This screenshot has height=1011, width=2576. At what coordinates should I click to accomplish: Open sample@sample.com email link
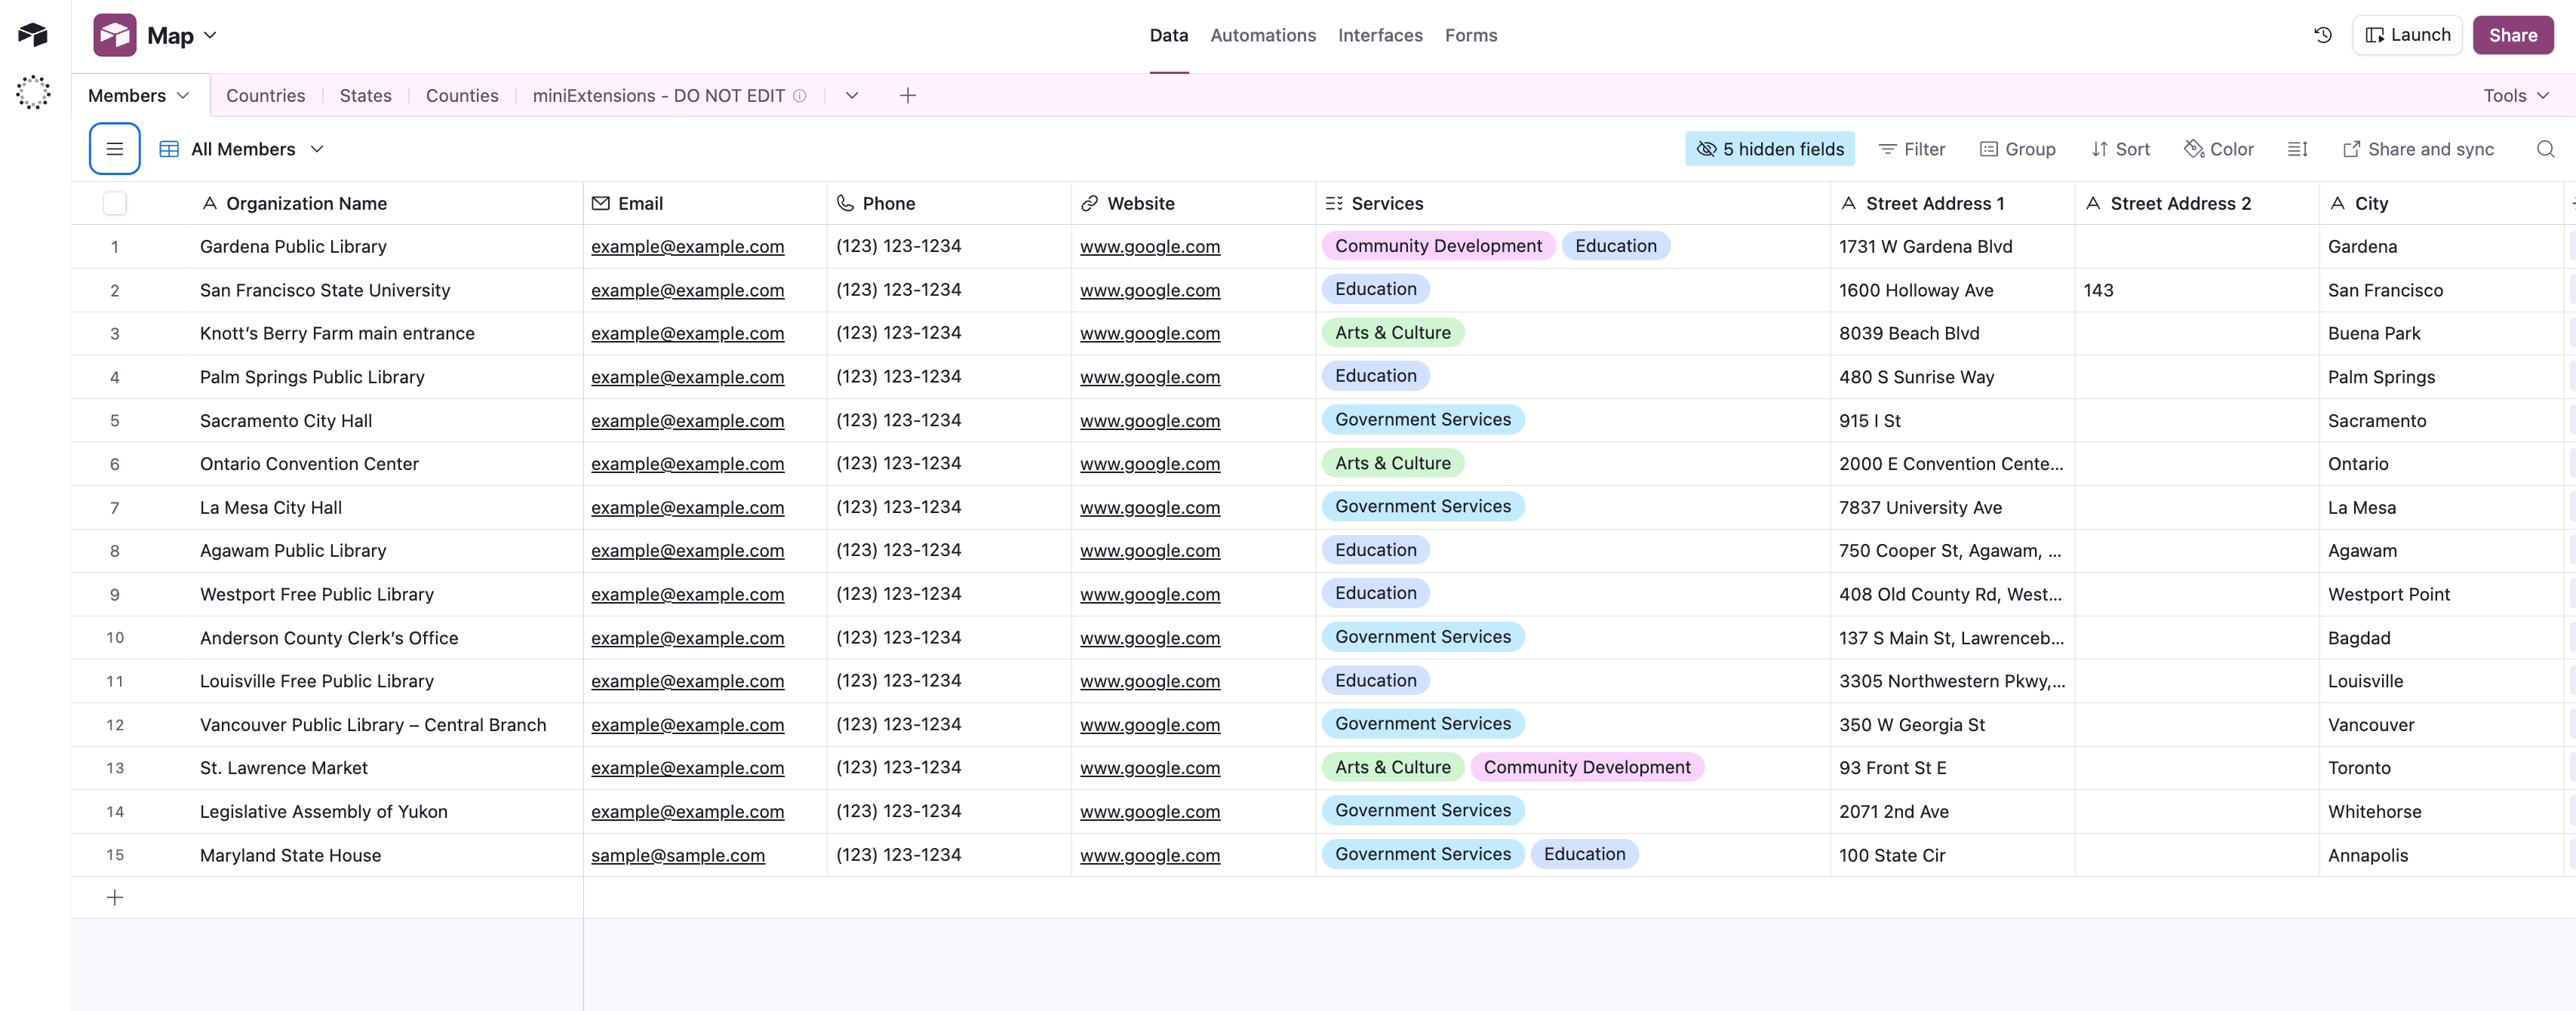[x=677, y=855]
